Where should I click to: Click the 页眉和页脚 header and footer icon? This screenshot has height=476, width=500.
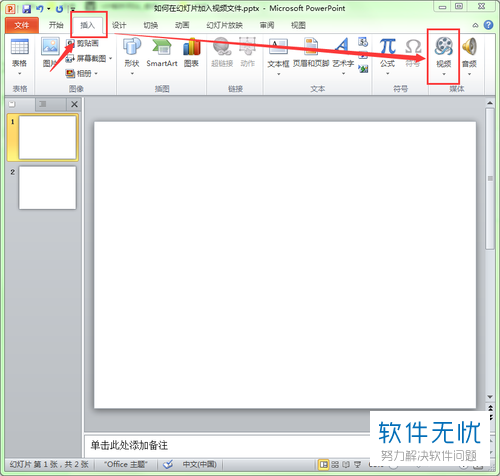[x=311, y=46]
